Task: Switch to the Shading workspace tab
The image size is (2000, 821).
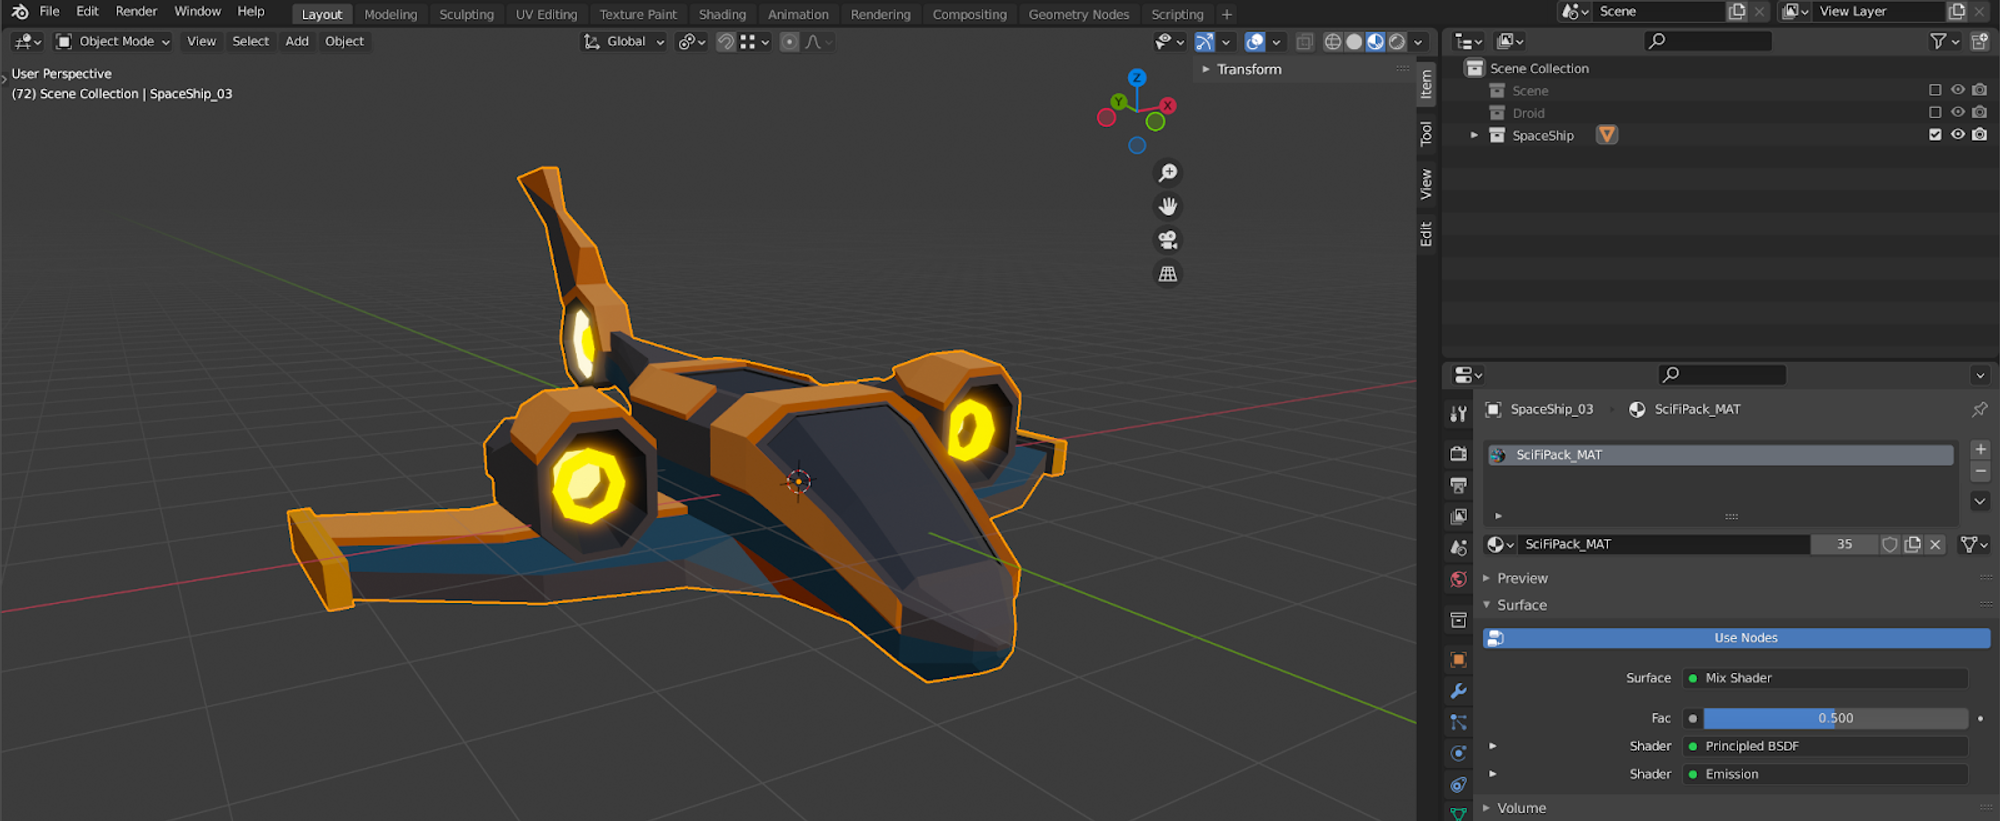Action: point(722,14)
